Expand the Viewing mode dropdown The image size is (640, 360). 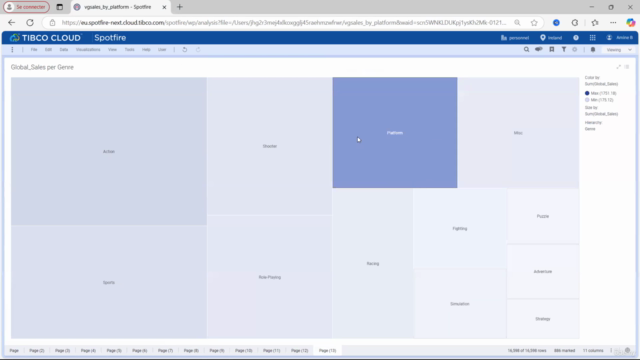coord(618,50)
